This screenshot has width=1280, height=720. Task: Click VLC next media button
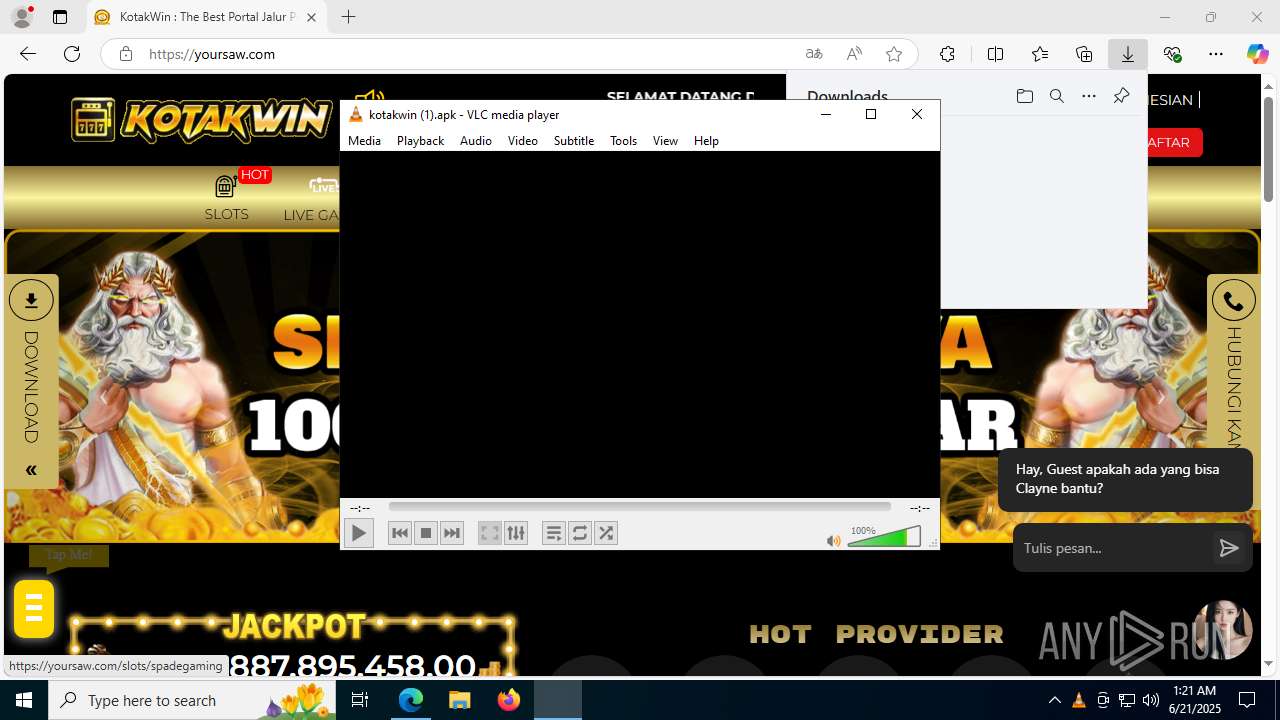(x=452, y=533)
